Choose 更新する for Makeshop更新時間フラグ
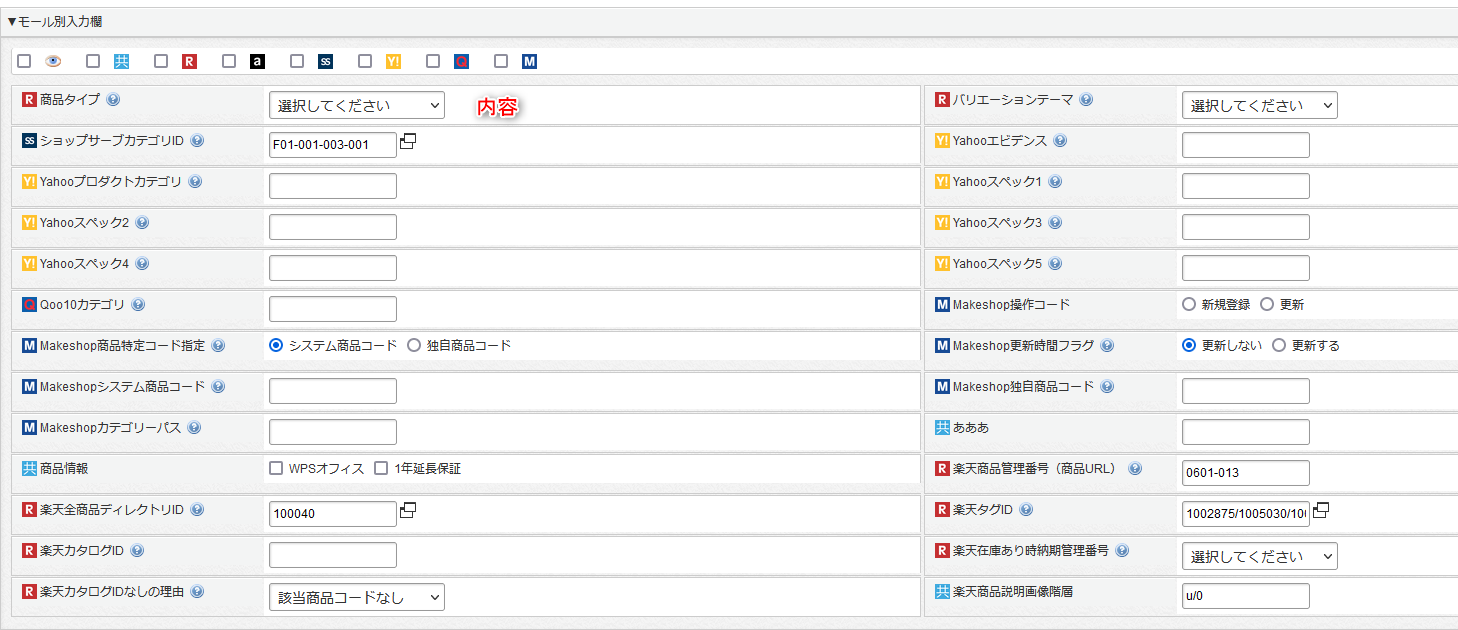This screenshot has height=630, width=1458. (1279, 345)
